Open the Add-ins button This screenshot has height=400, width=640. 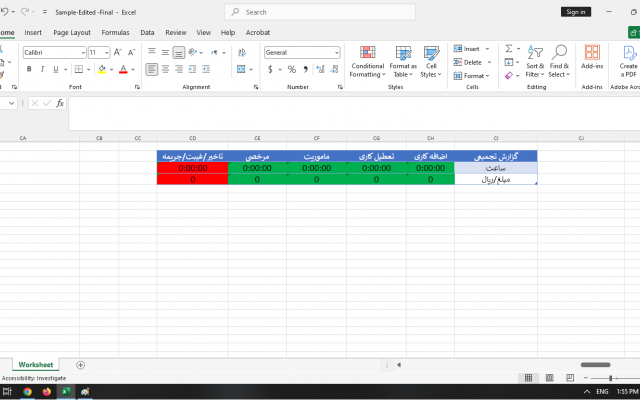click(592, 53)
